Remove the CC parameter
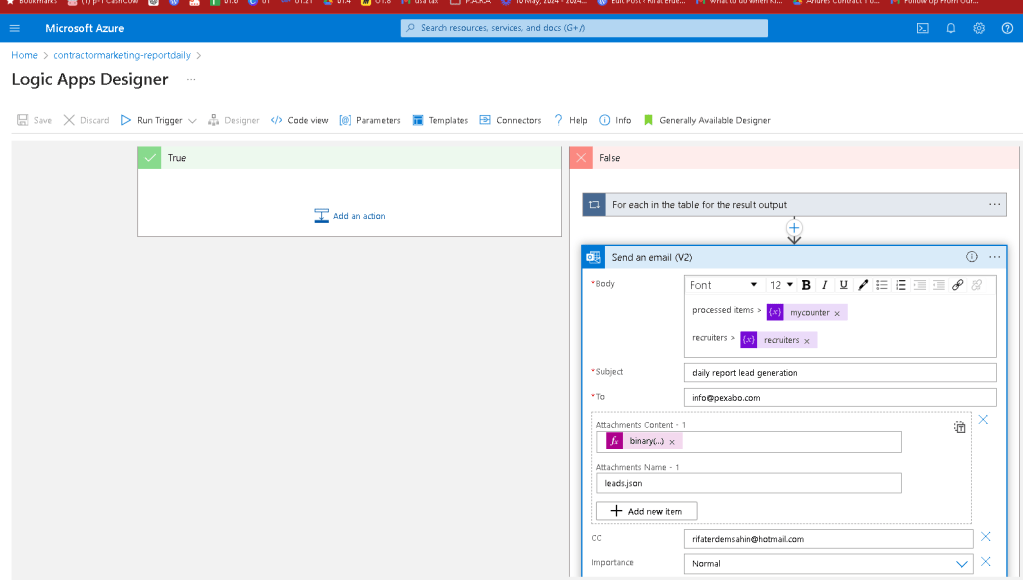The image size is (1023, 580). [985, 537]
